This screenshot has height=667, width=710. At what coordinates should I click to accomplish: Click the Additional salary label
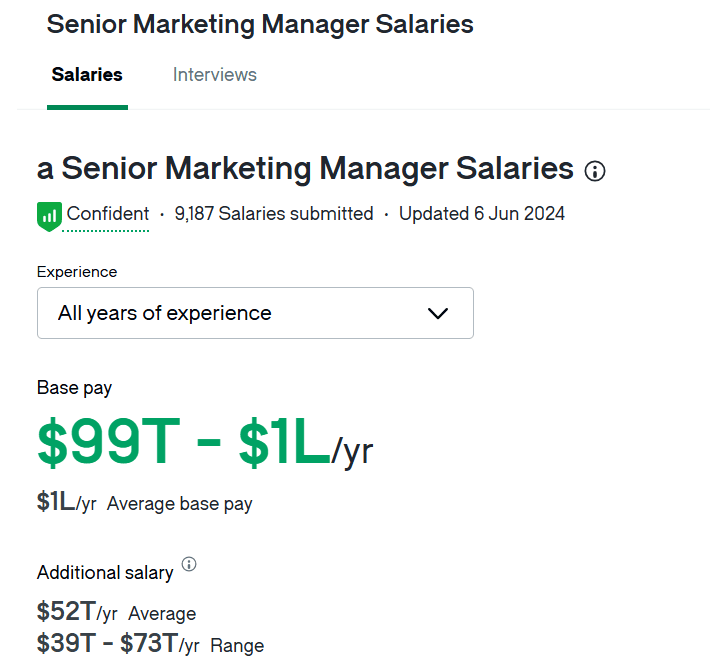click(105, 573)
